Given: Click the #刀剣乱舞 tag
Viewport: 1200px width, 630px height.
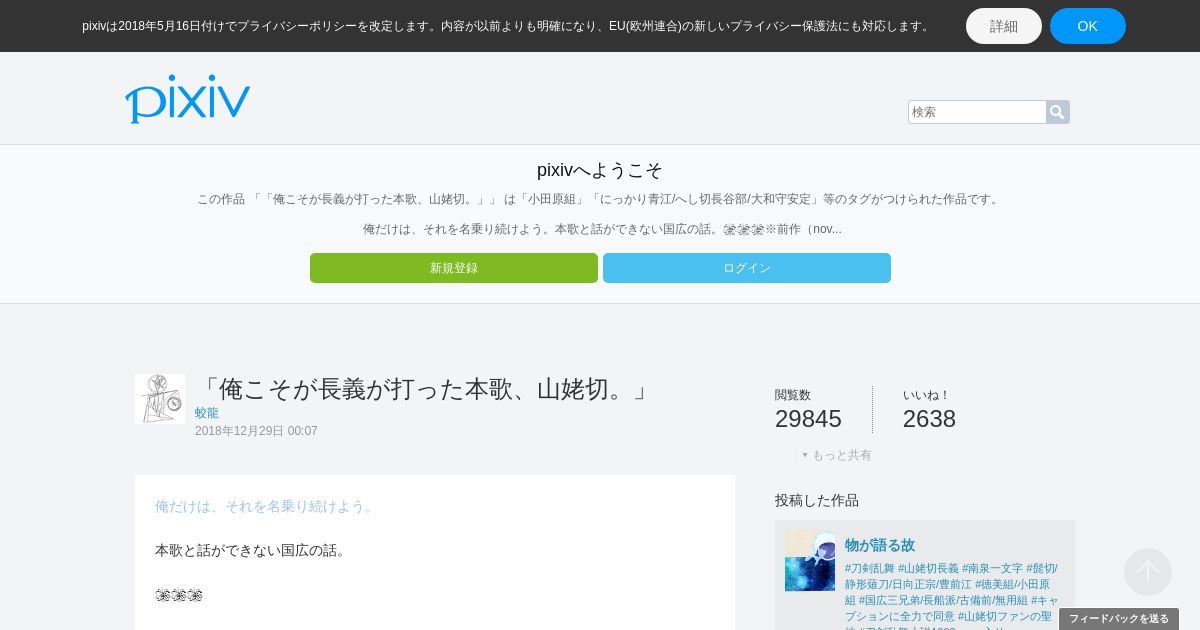Looking at the screenshot, I should click(870, 568).
